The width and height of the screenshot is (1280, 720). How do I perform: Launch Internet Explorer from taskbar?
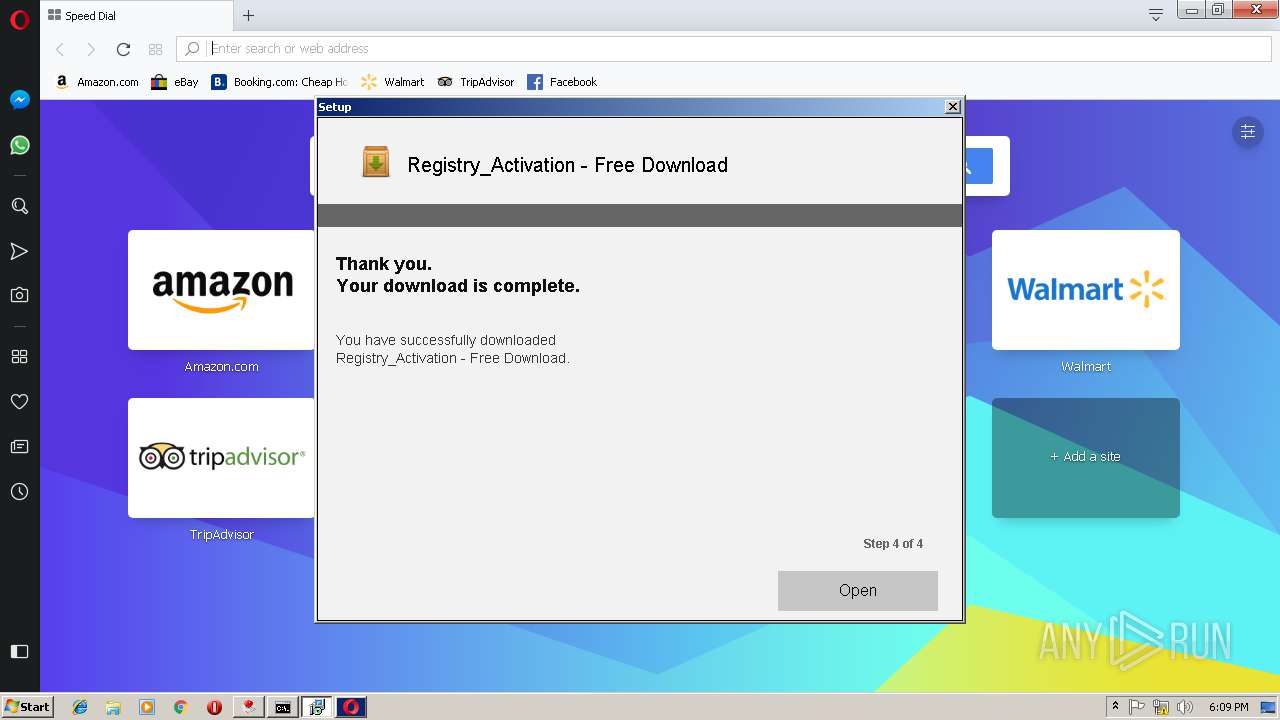click(80, 707)
